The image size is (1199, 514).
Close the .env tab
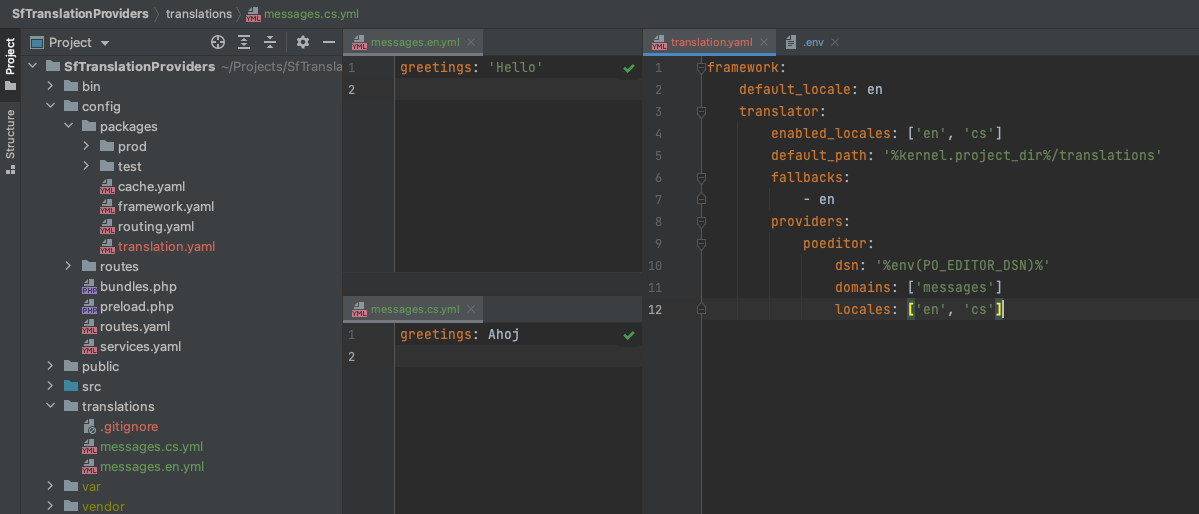[834, 42]
